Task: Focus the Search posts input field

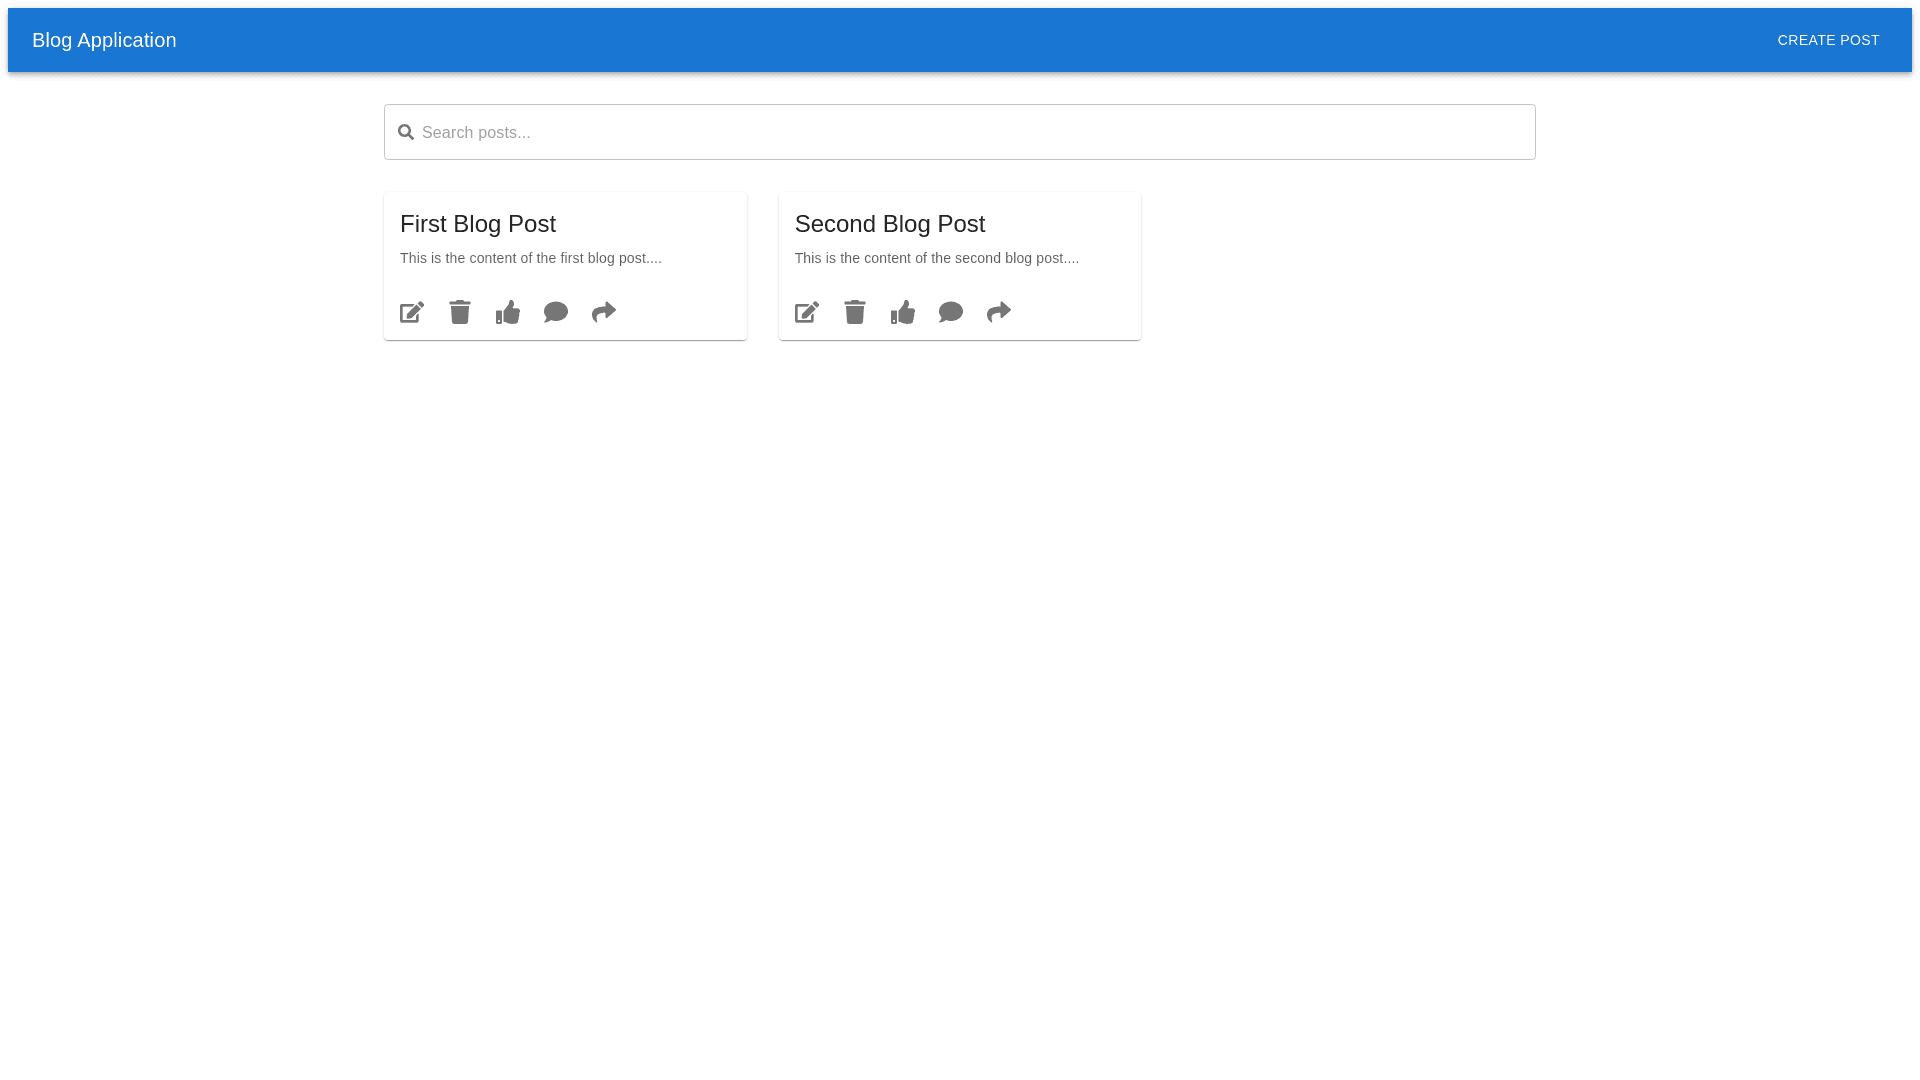Action: click(x=960, y=132)
